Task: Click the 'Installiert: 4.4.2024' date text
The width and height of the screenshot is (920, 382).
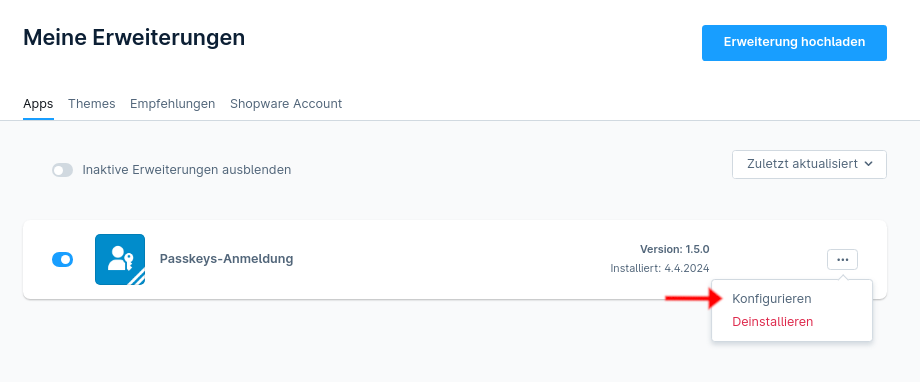Action: tap(659, 269)
